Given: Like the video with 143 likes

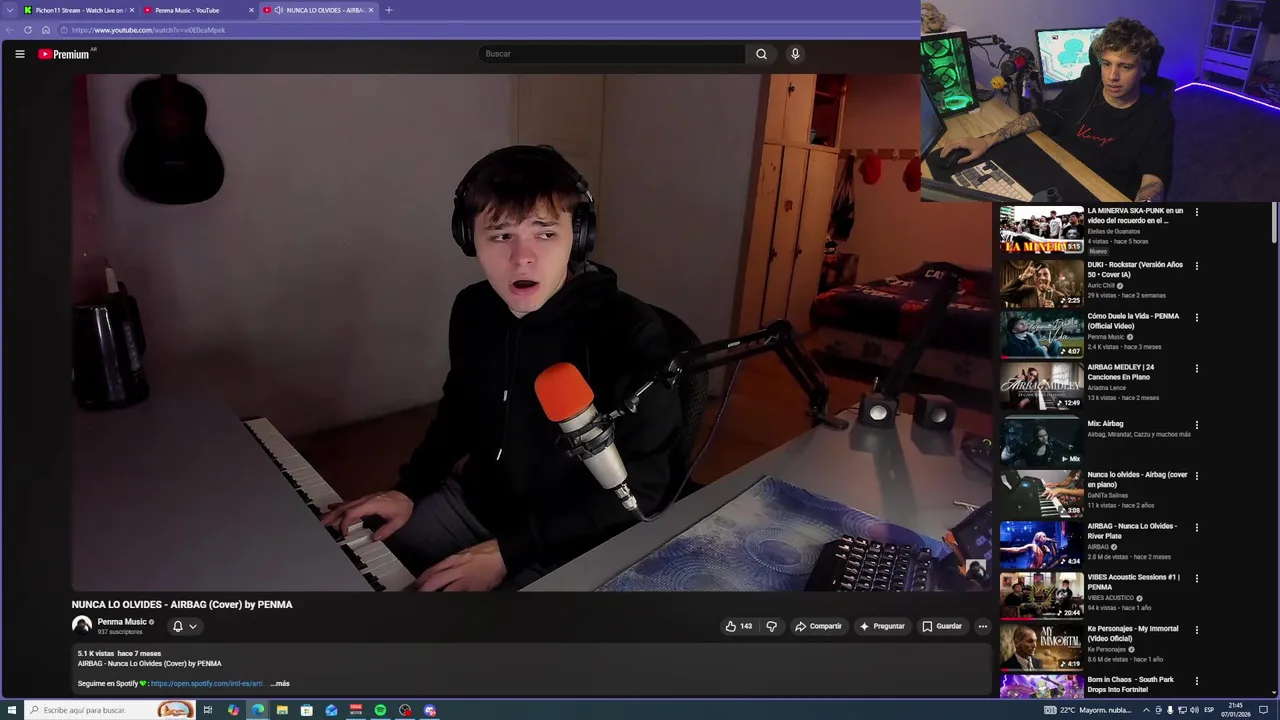Looking at the screenshot, I should (739, 626).
